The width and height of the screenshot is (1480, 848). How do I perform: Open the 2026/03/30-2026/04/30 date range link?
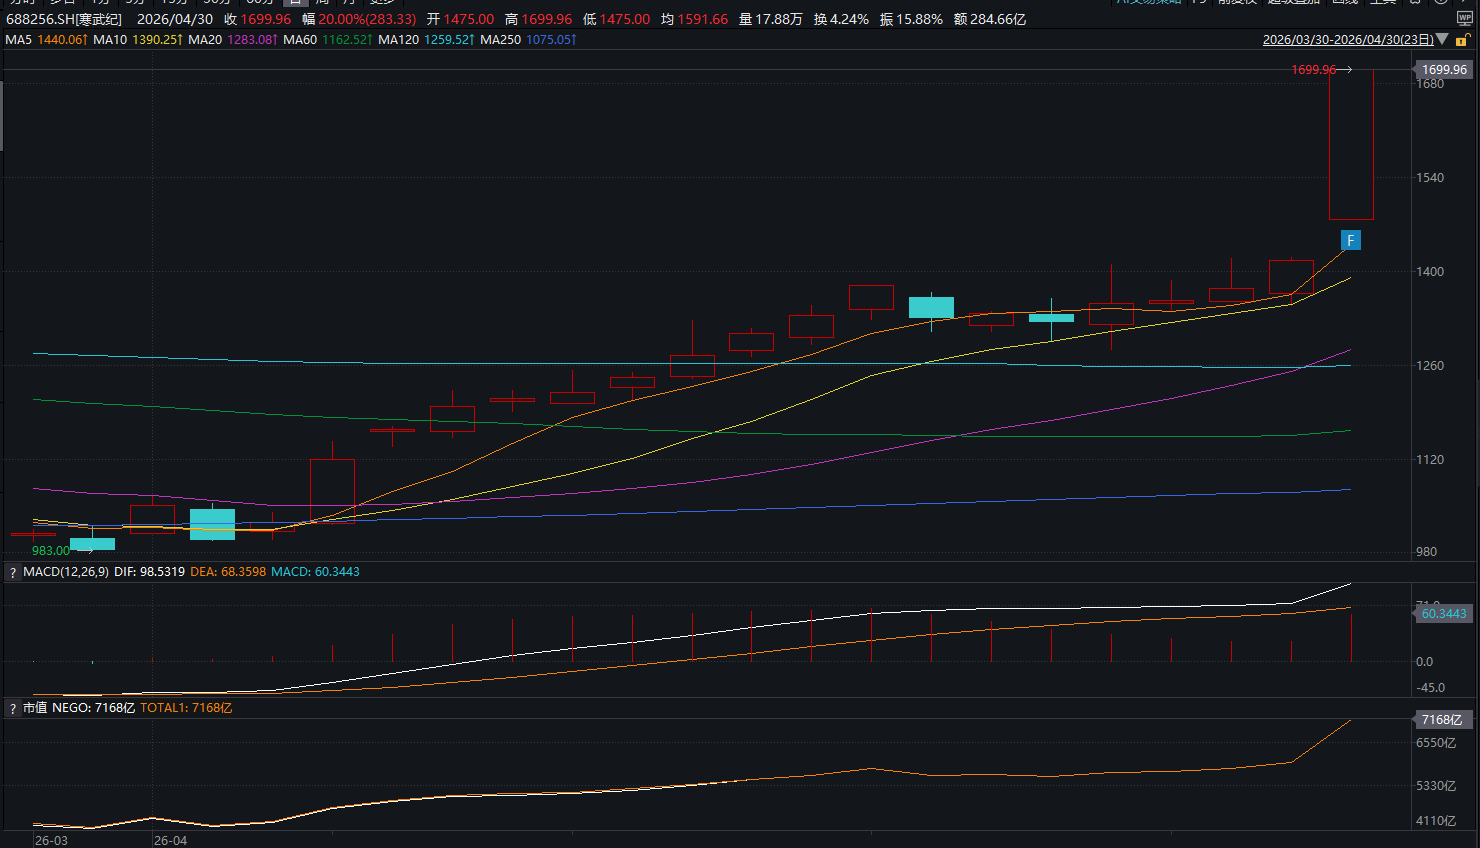[1347, 40]
